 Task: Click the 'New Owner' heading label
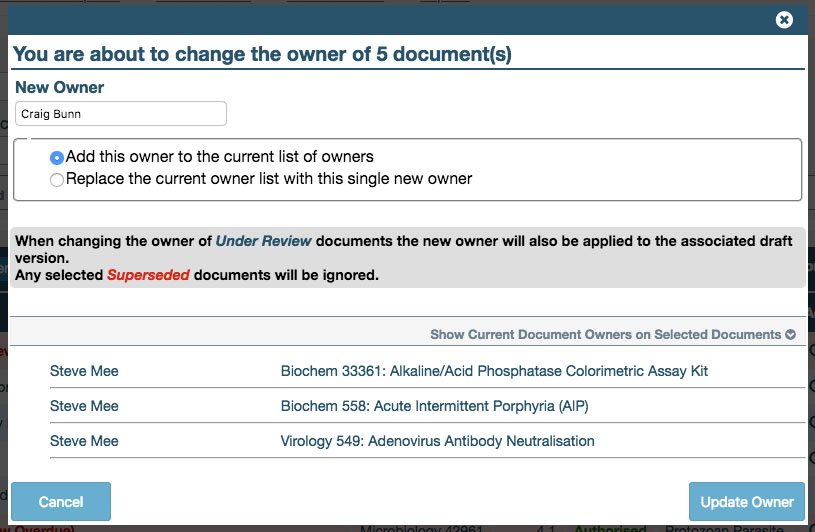60,88
